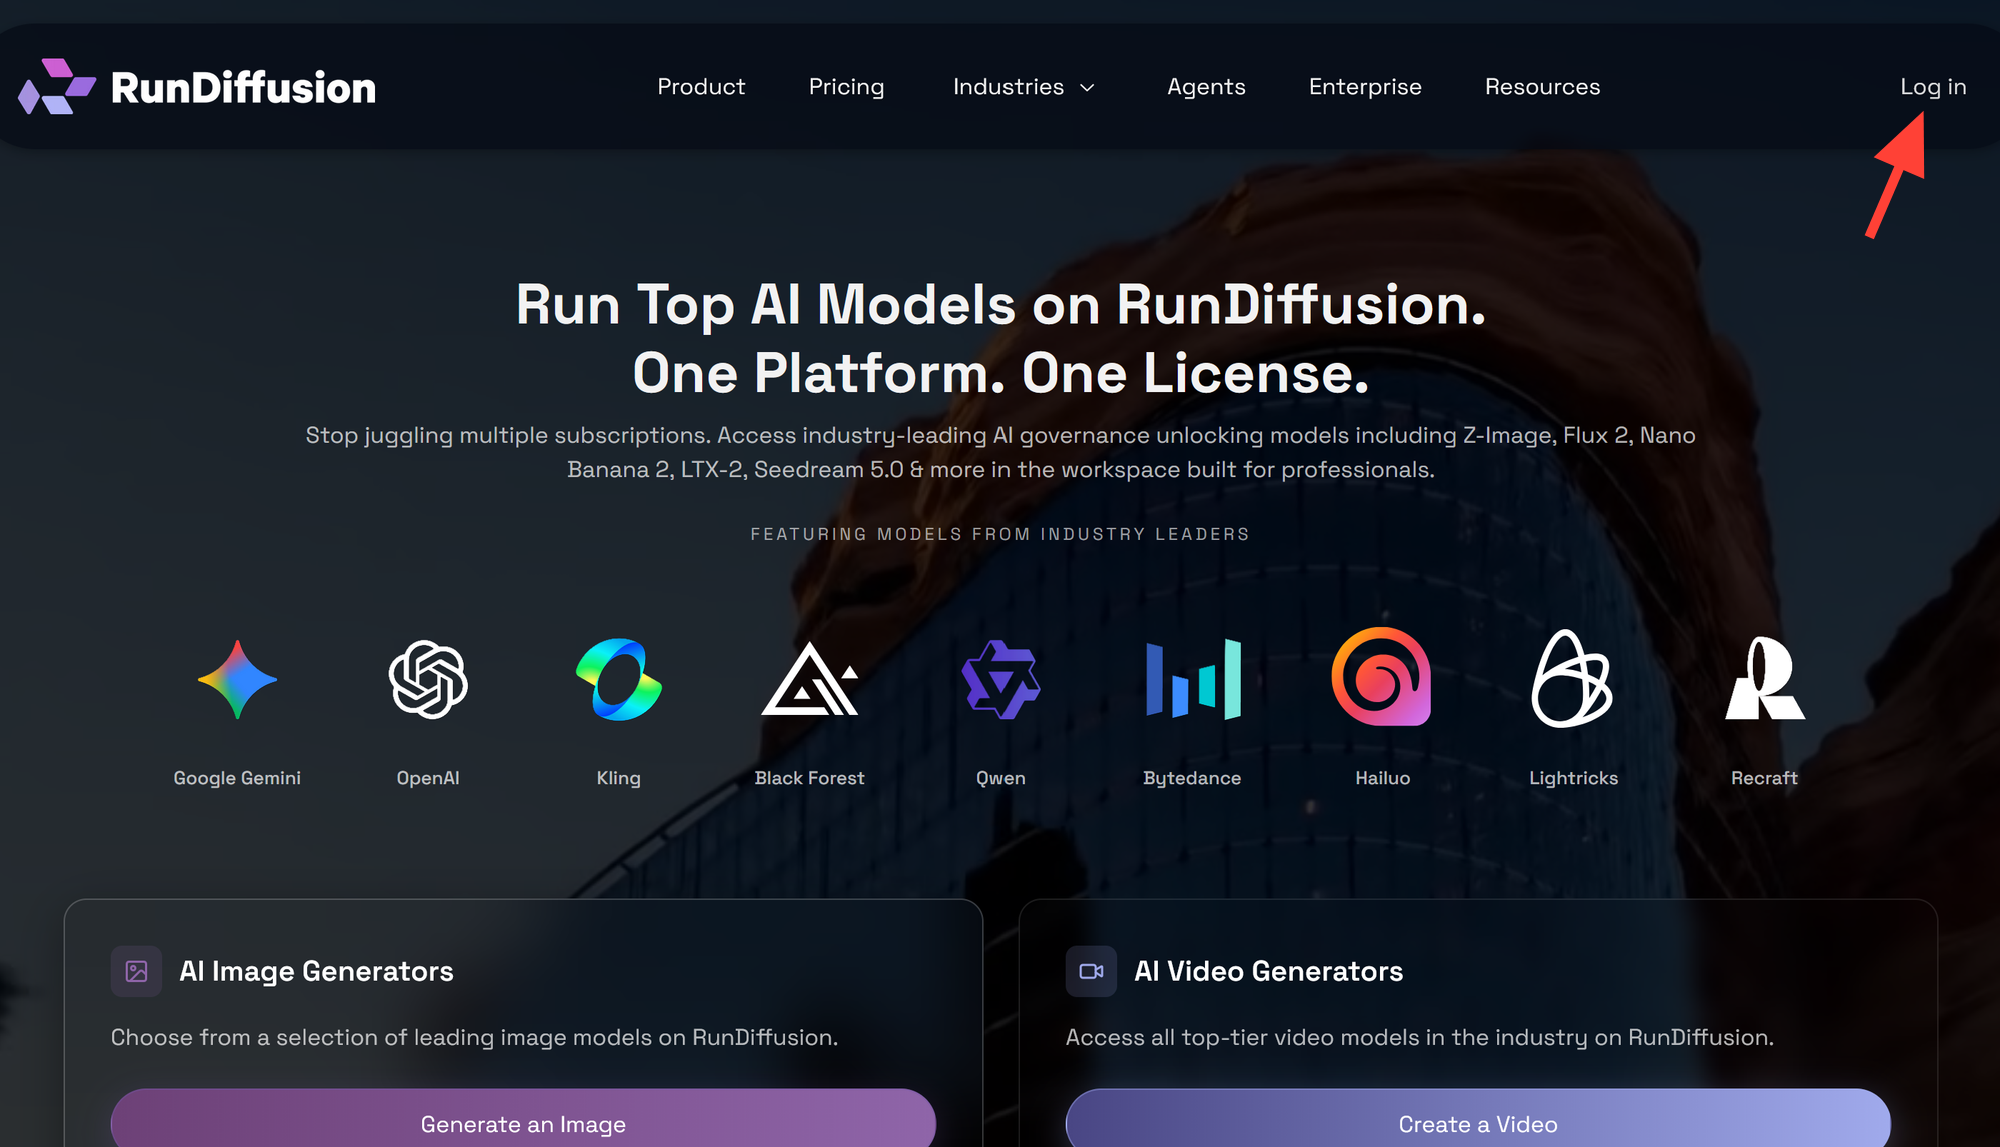Image resolution: width=2000 pixels, height=1147 pixels.
Task: Select the Google Gemini logo
Action: 237,679
